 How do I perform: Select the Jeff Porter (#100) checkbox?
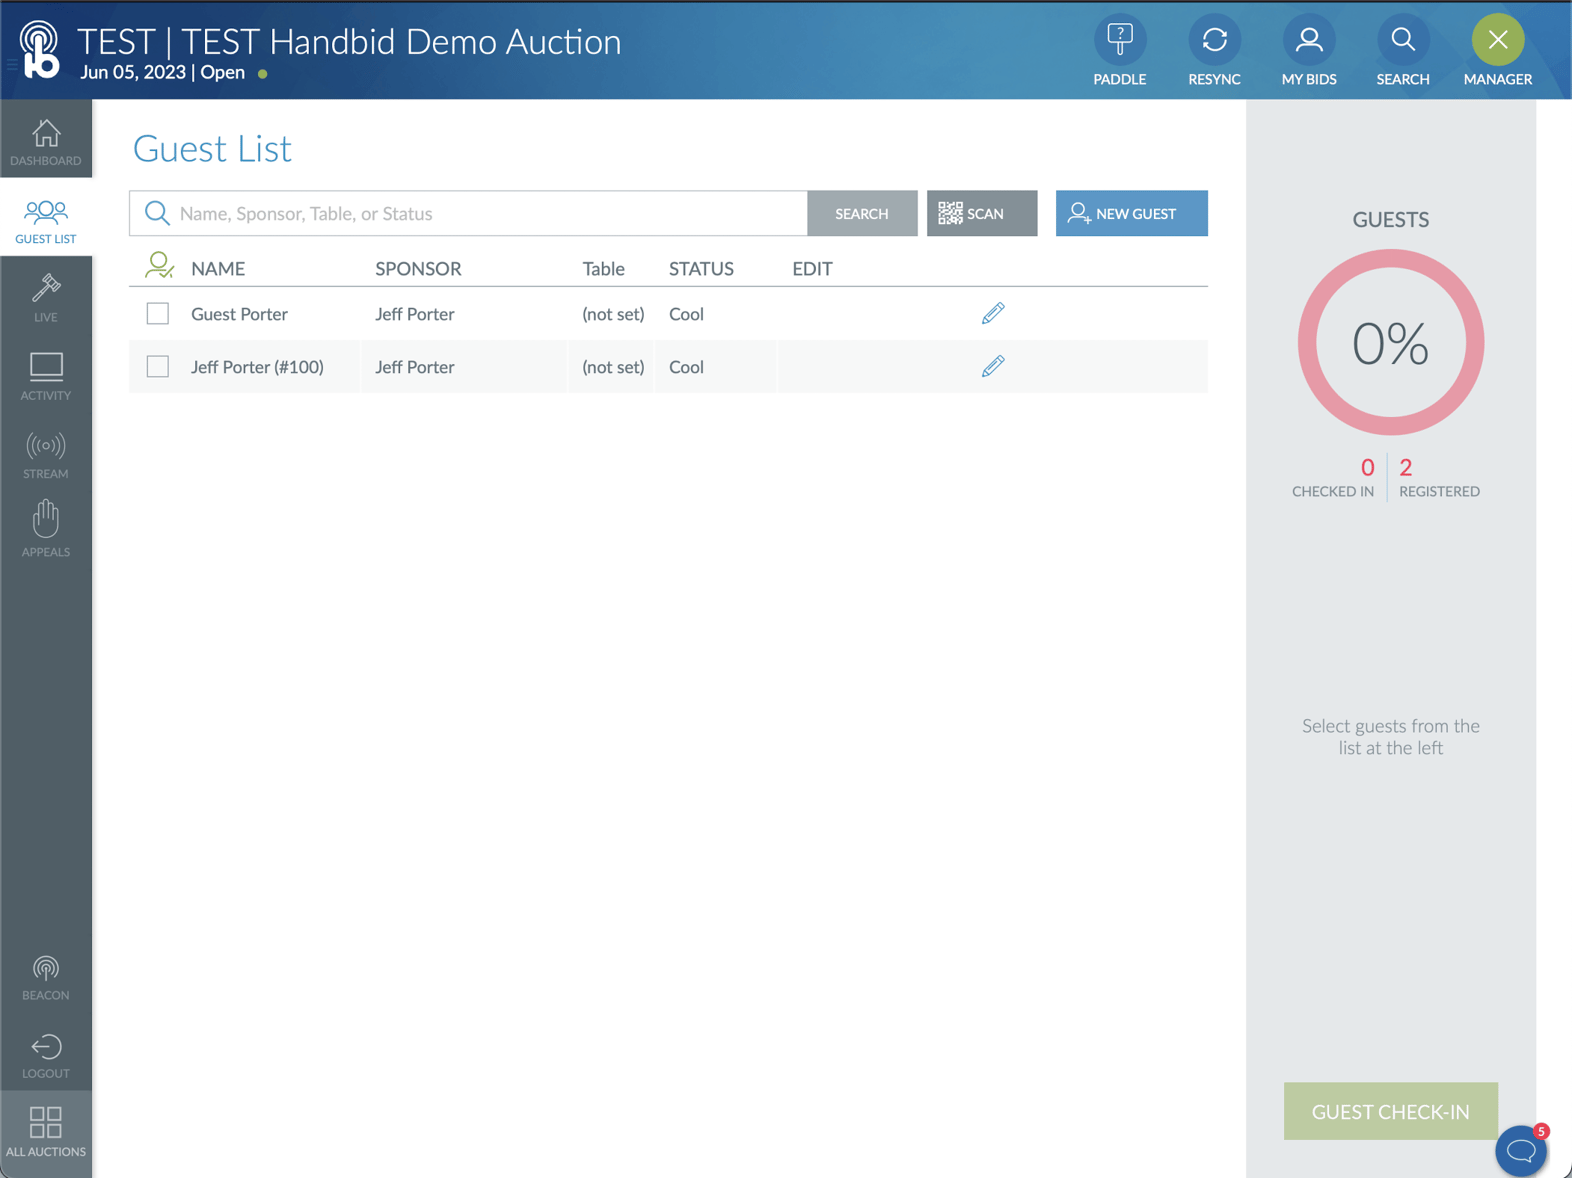click(158, 367)
